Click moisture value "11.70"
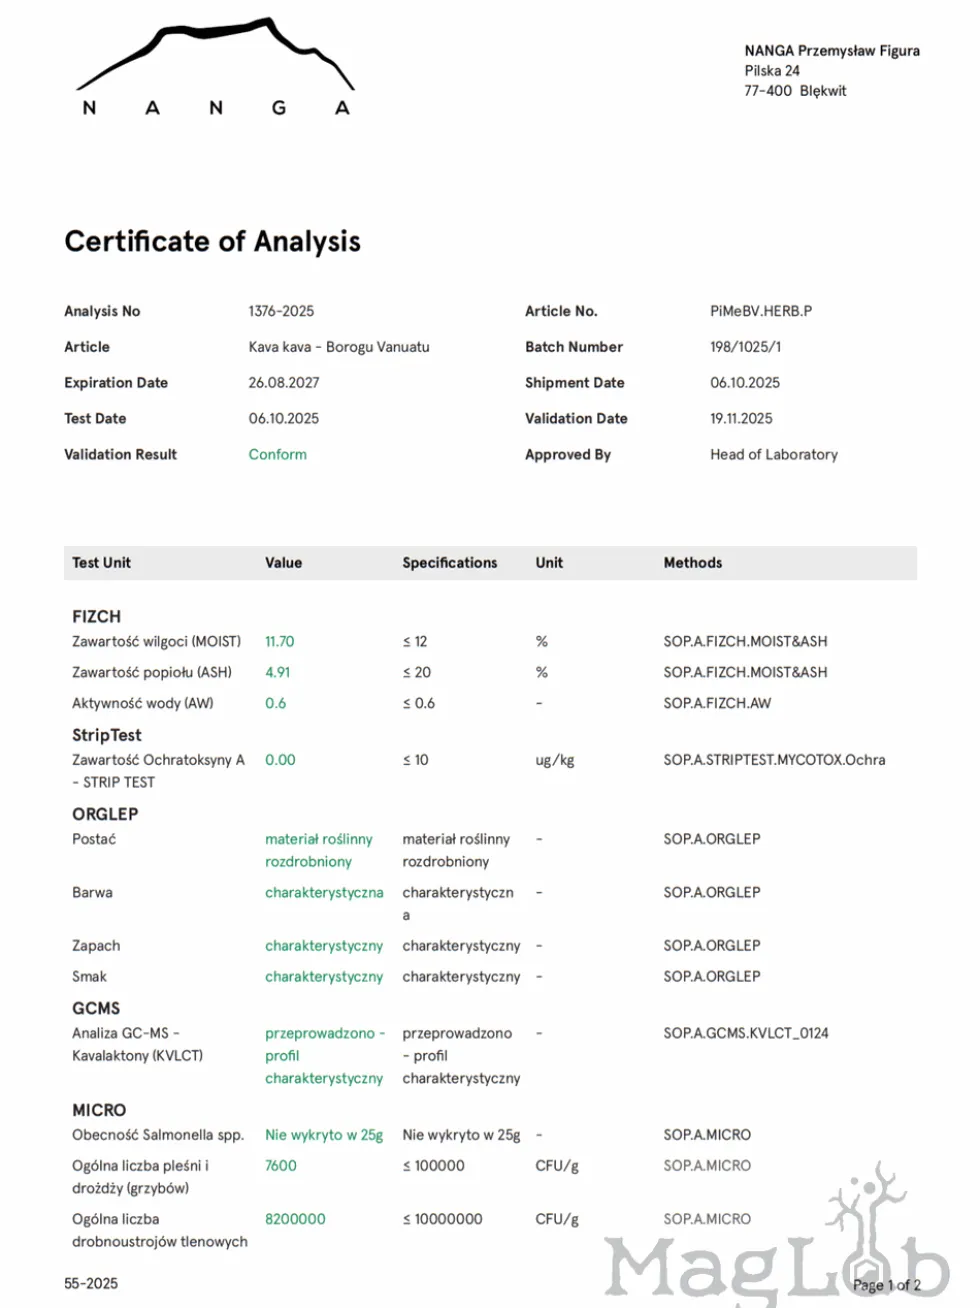This screenshot has width=980, height=1308. pyautogui.click(x=280, y=641)
